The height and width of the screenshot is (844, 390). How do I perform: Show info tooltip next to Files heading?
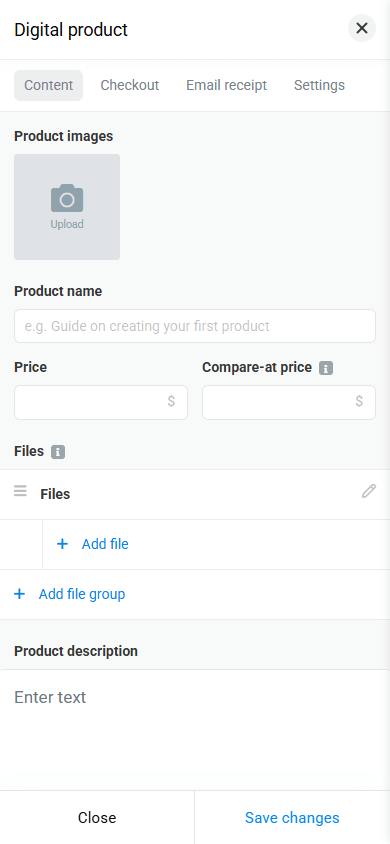click(58, 452)
